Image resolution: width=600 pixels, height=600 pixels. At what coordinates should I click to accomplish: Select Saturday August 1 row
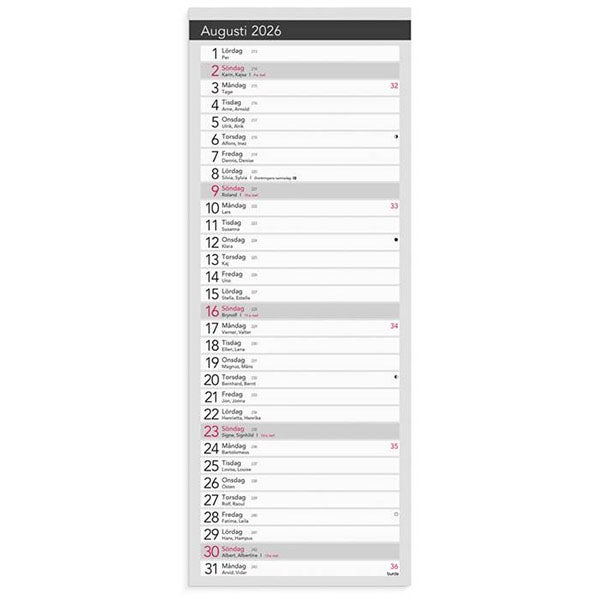(x=300, y=52)
